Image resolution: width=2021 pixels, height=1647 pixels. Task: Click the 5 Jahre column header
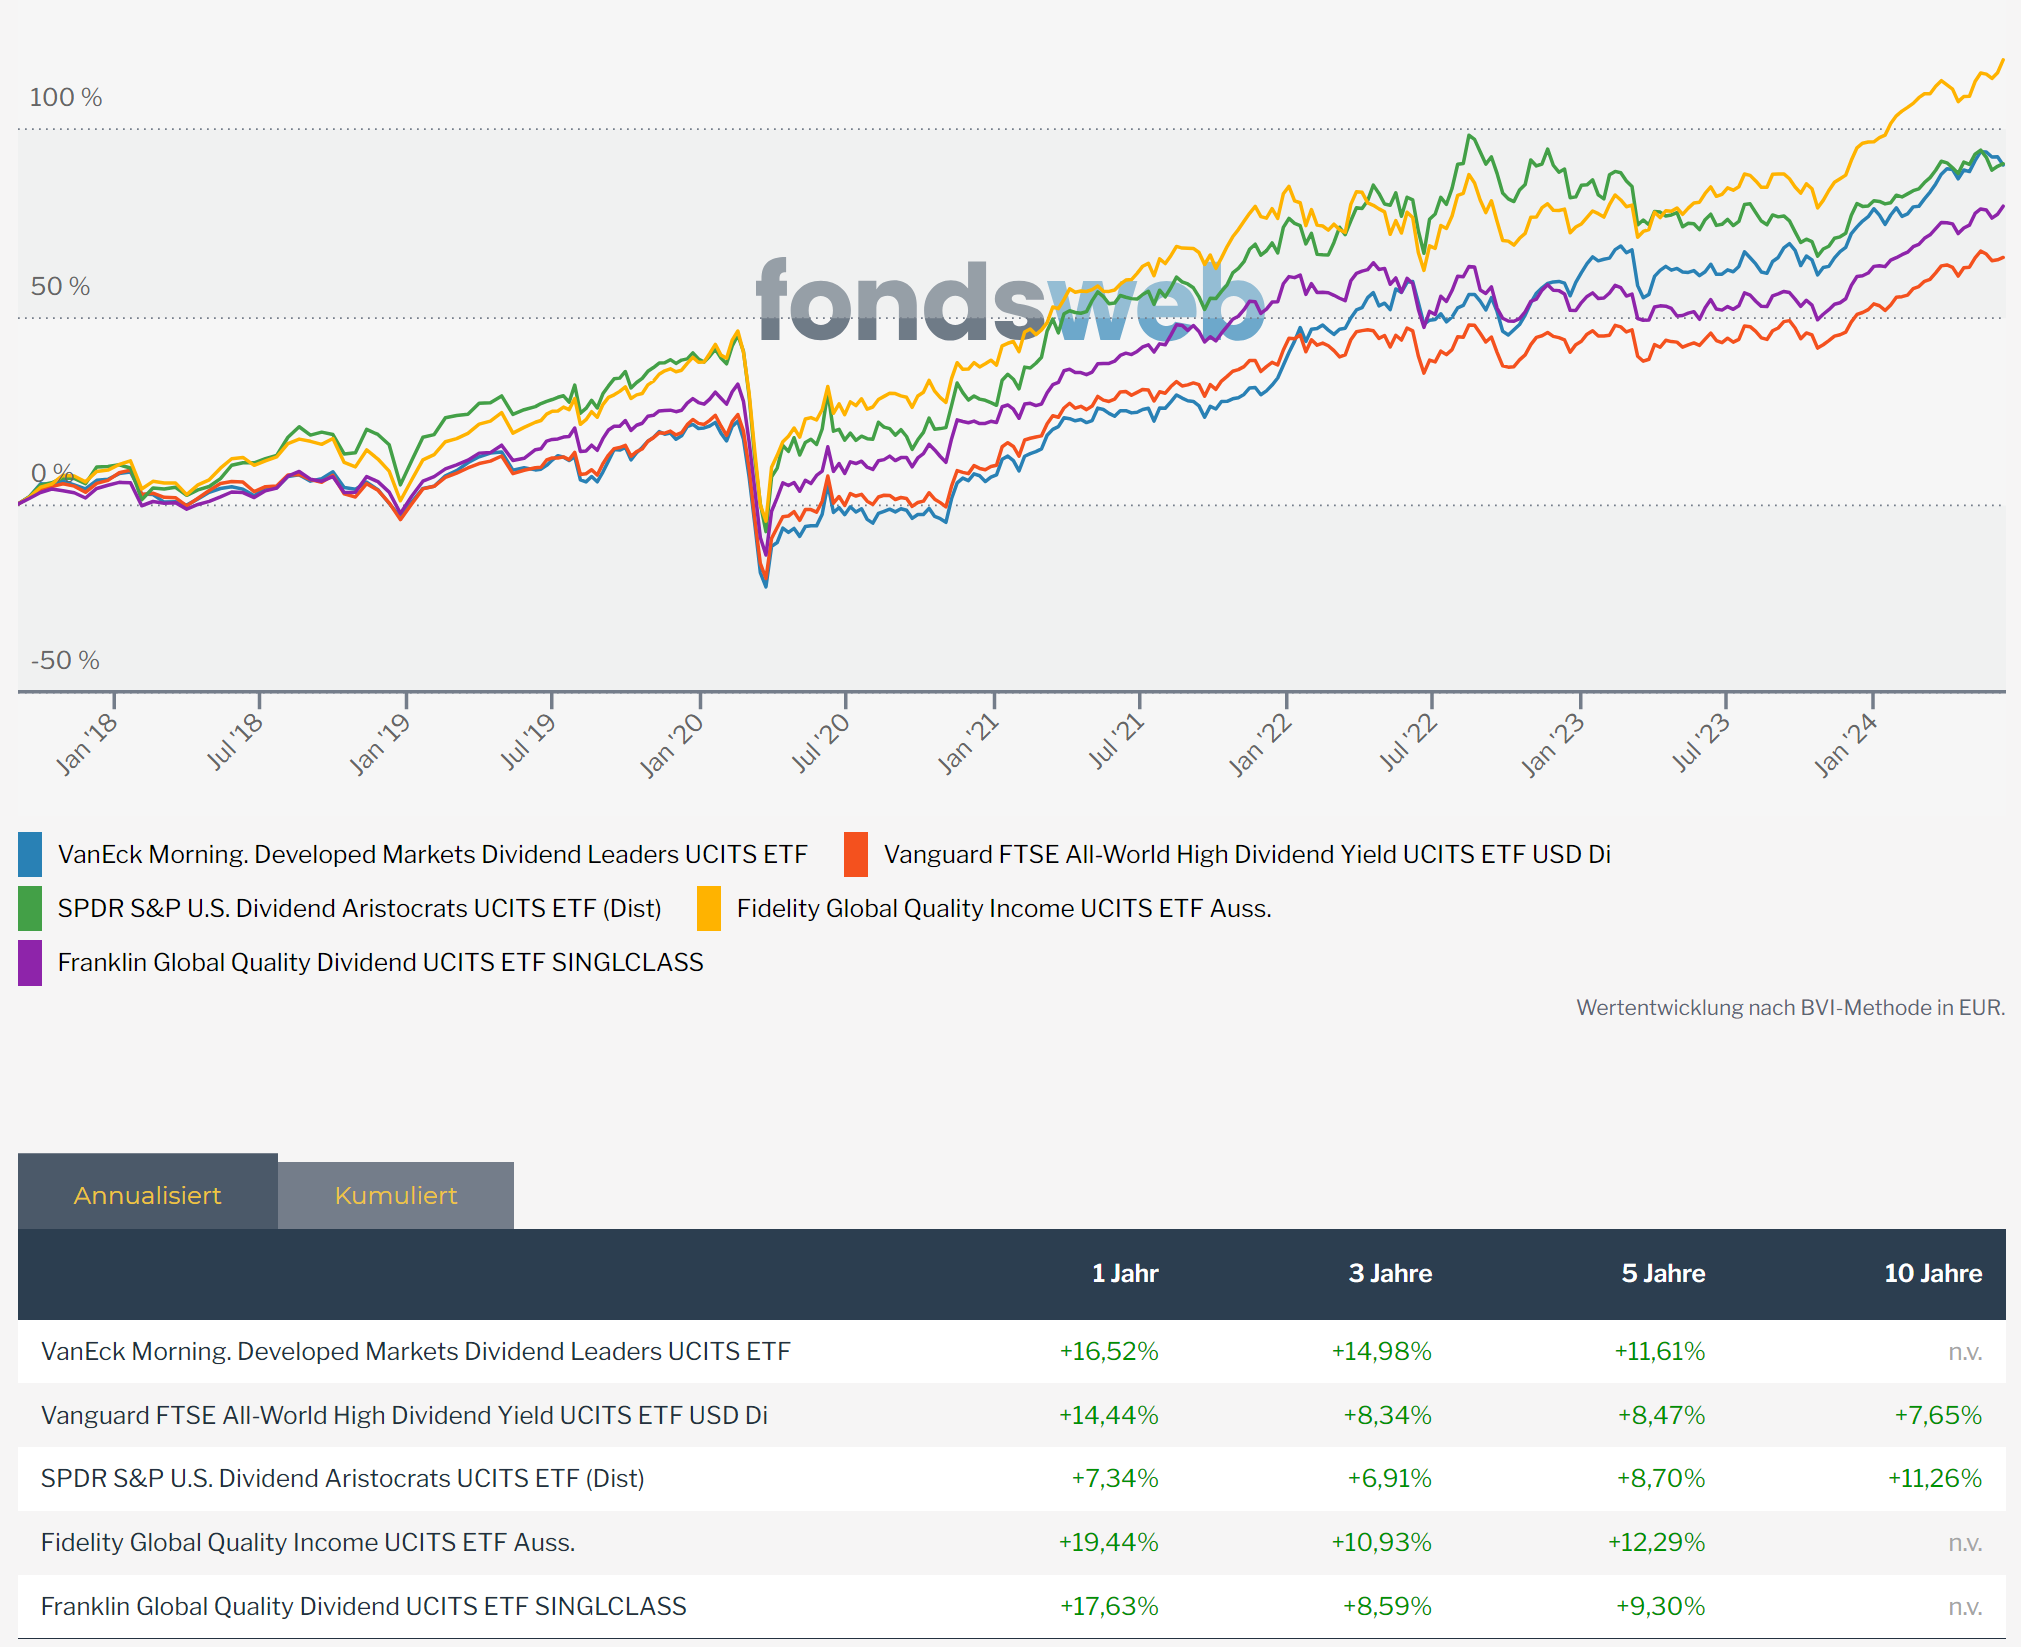click(1663, 1273)
